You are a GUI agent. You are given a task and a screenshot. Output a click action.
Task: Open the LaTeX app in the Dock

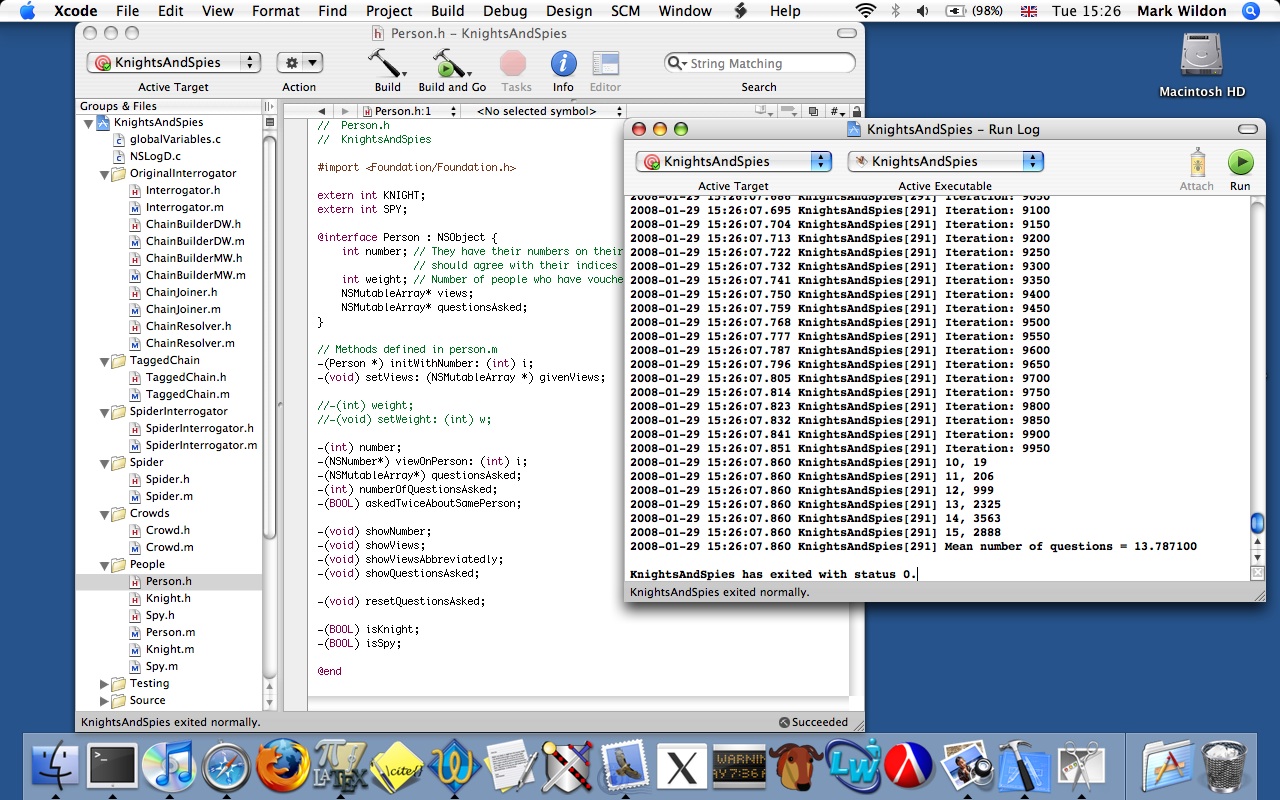(x=340, y=766)
